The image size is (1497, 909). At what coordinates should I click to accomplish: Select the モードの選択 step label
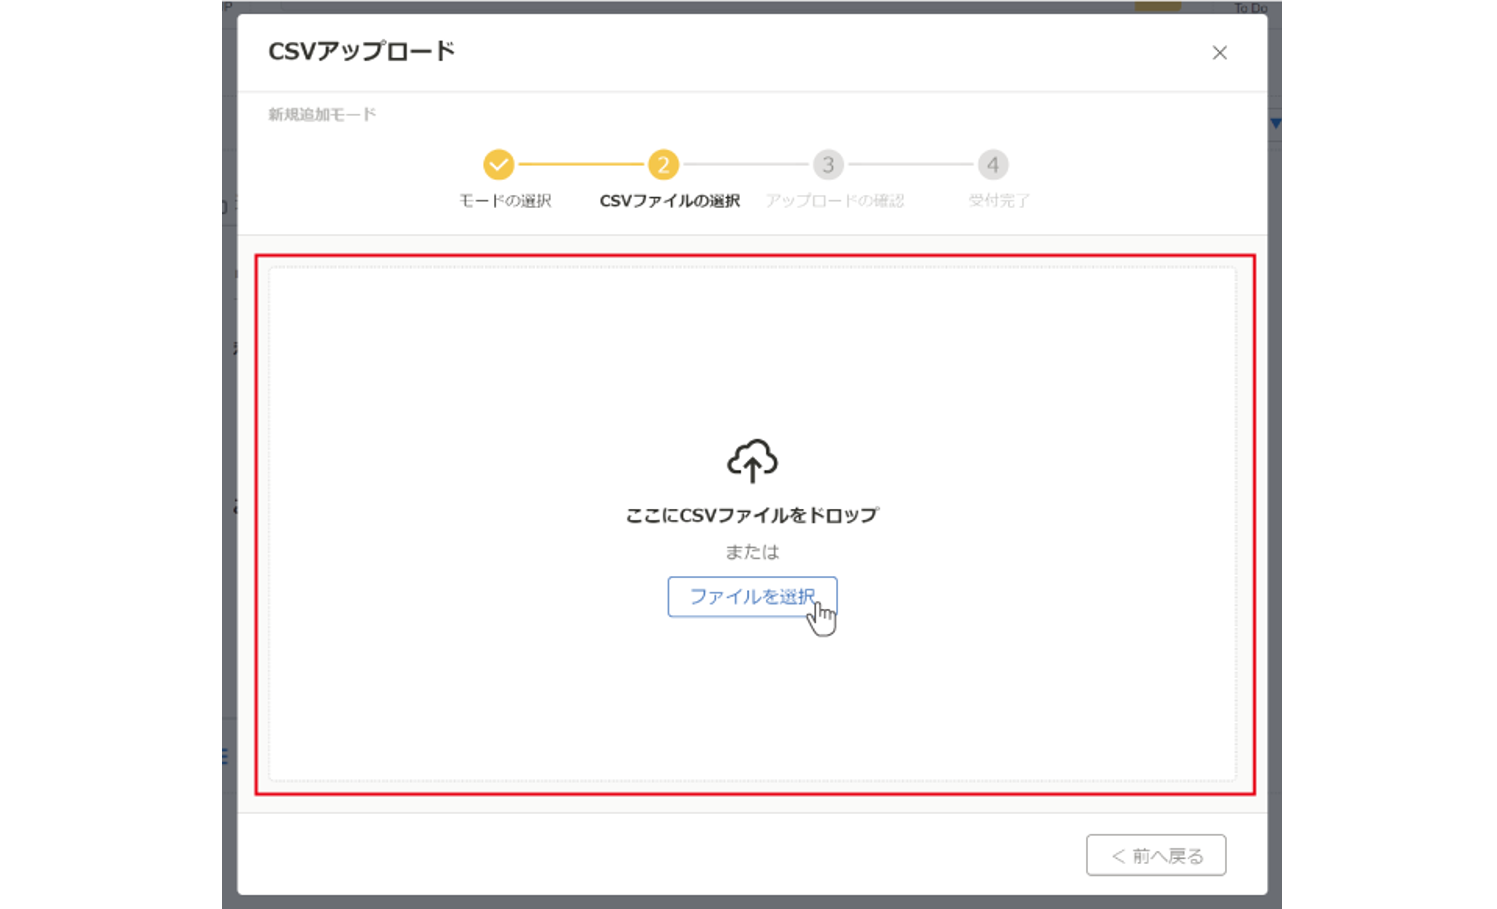tap(505, 201)
